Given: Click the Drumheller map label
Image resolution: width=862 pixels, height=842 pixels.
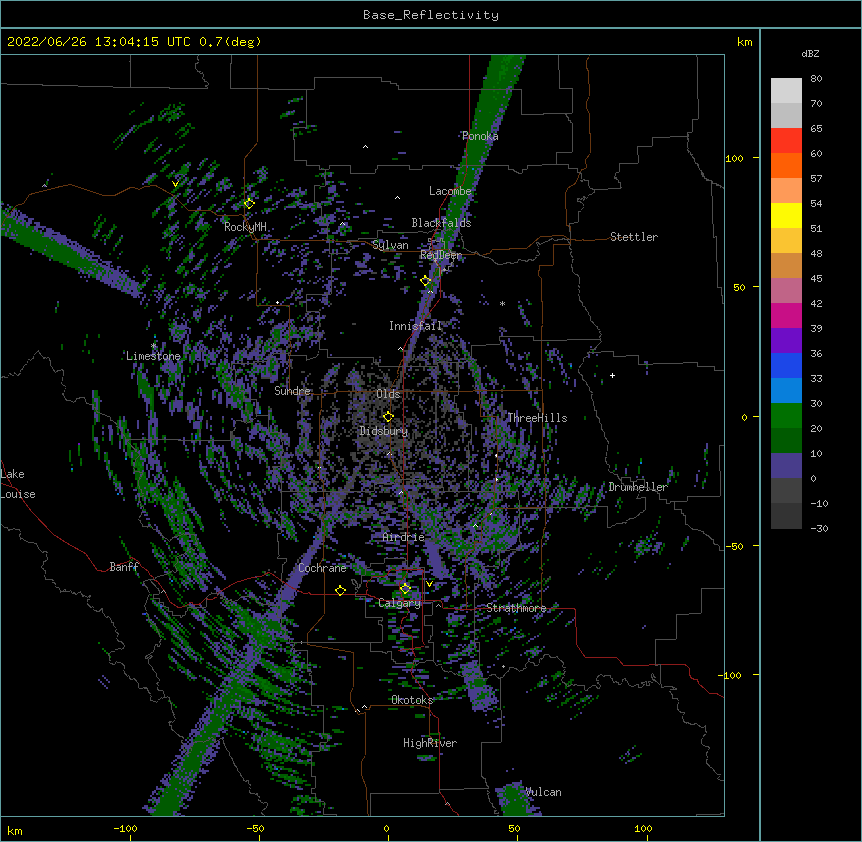Looking at the screenshot, I should [638, 487].
